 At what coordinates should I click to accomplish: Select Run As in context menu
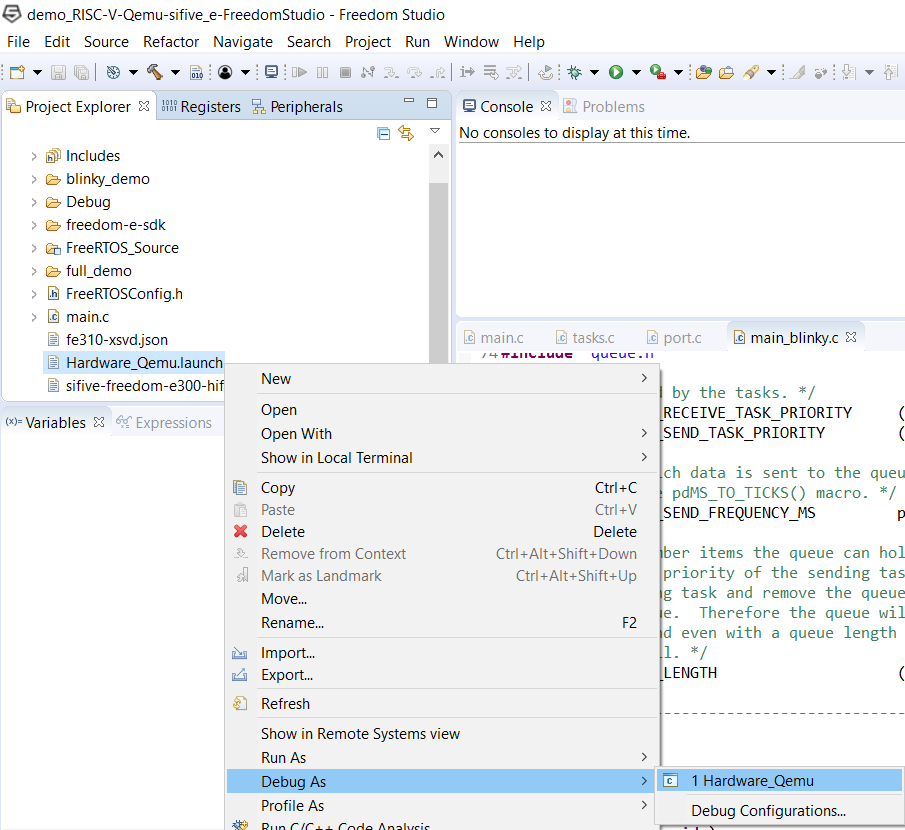point(442,757)
